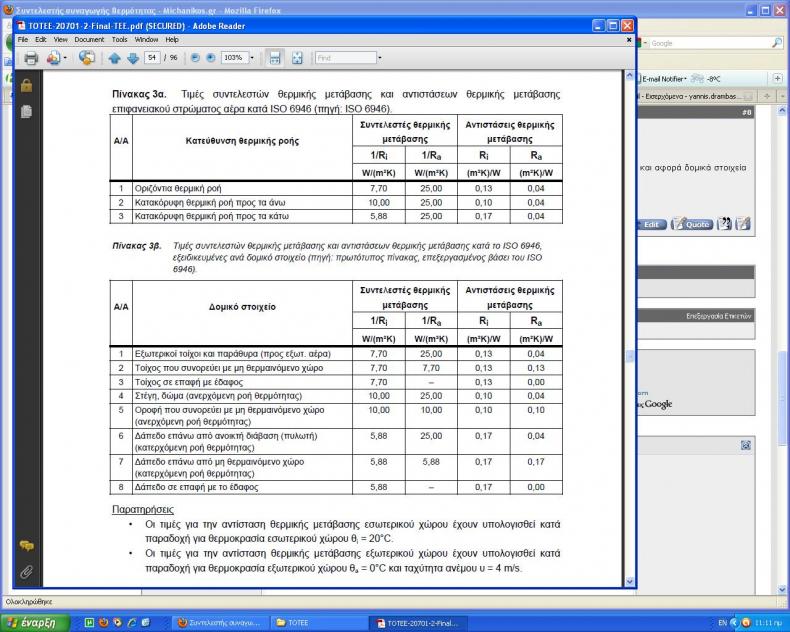Open the Tools menu
790x632 pixels.
119,39
